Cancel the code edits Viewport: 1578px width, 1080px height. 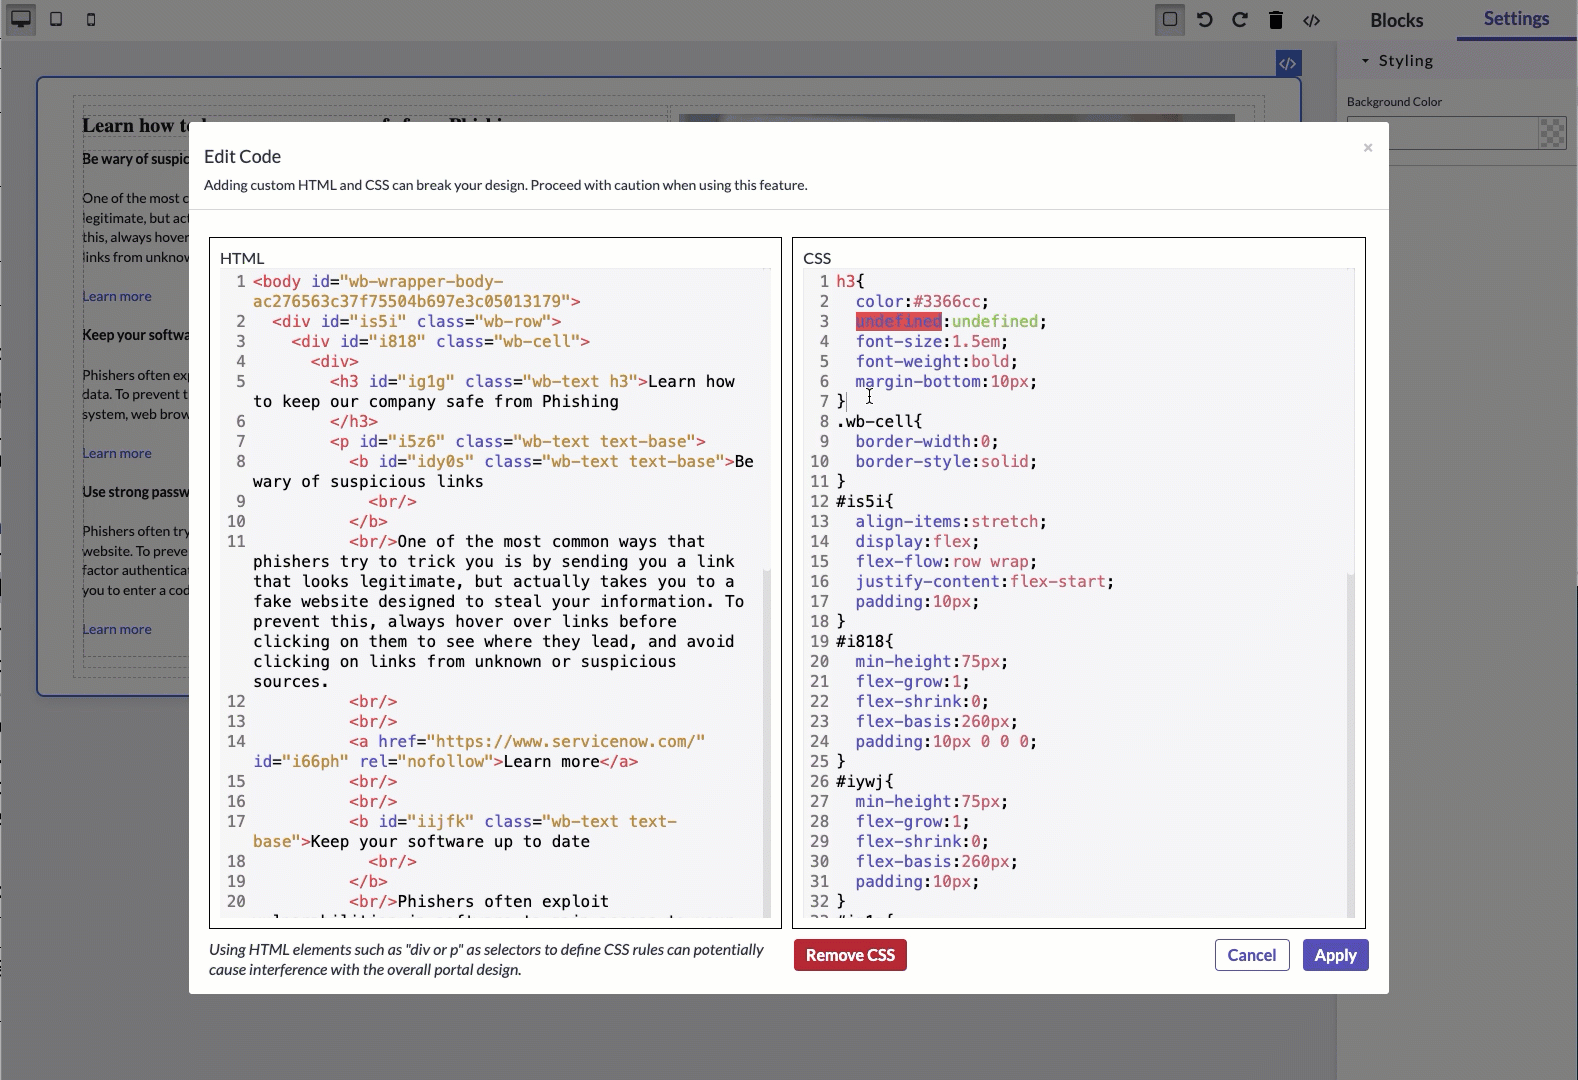(x=1251, y=955)
